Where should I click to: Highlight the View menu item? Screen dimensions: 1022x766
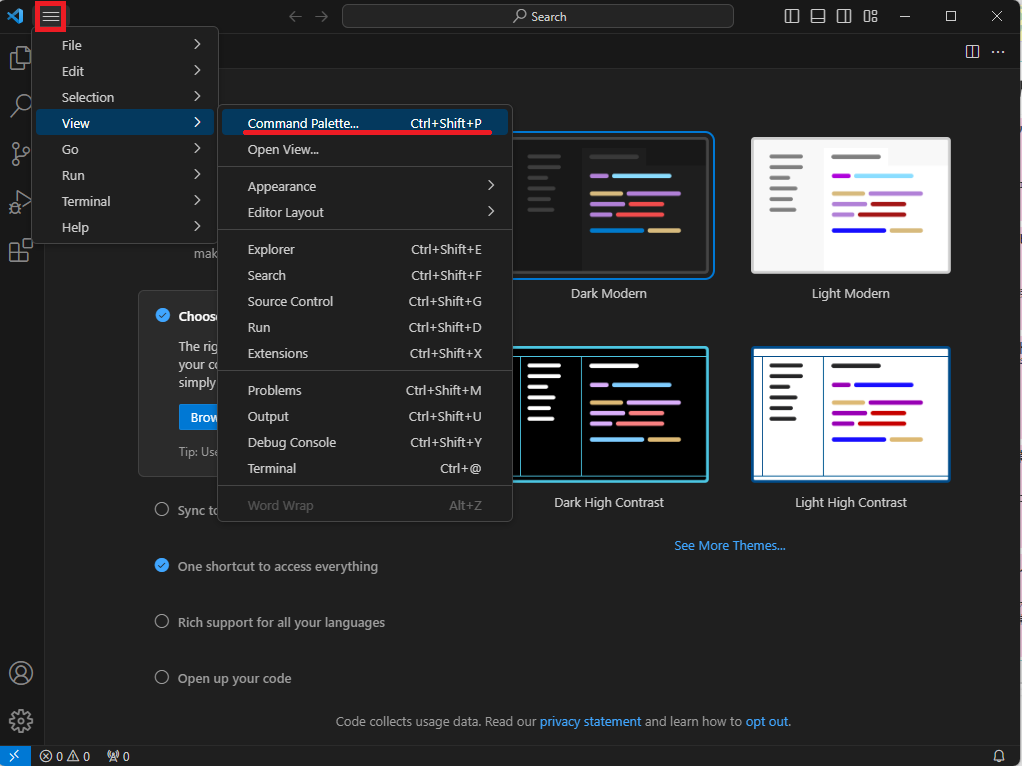pyautogui.click(x=124, y=123)
